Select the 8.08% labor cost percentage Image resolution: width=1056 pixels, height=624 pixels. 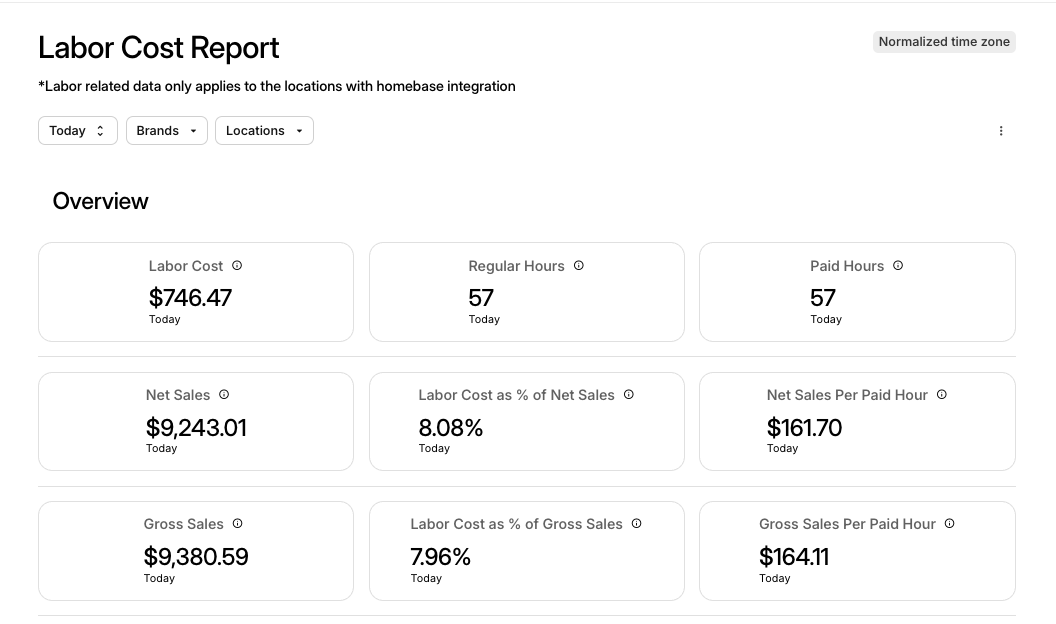pyautogui.click(x=451, y=427)
